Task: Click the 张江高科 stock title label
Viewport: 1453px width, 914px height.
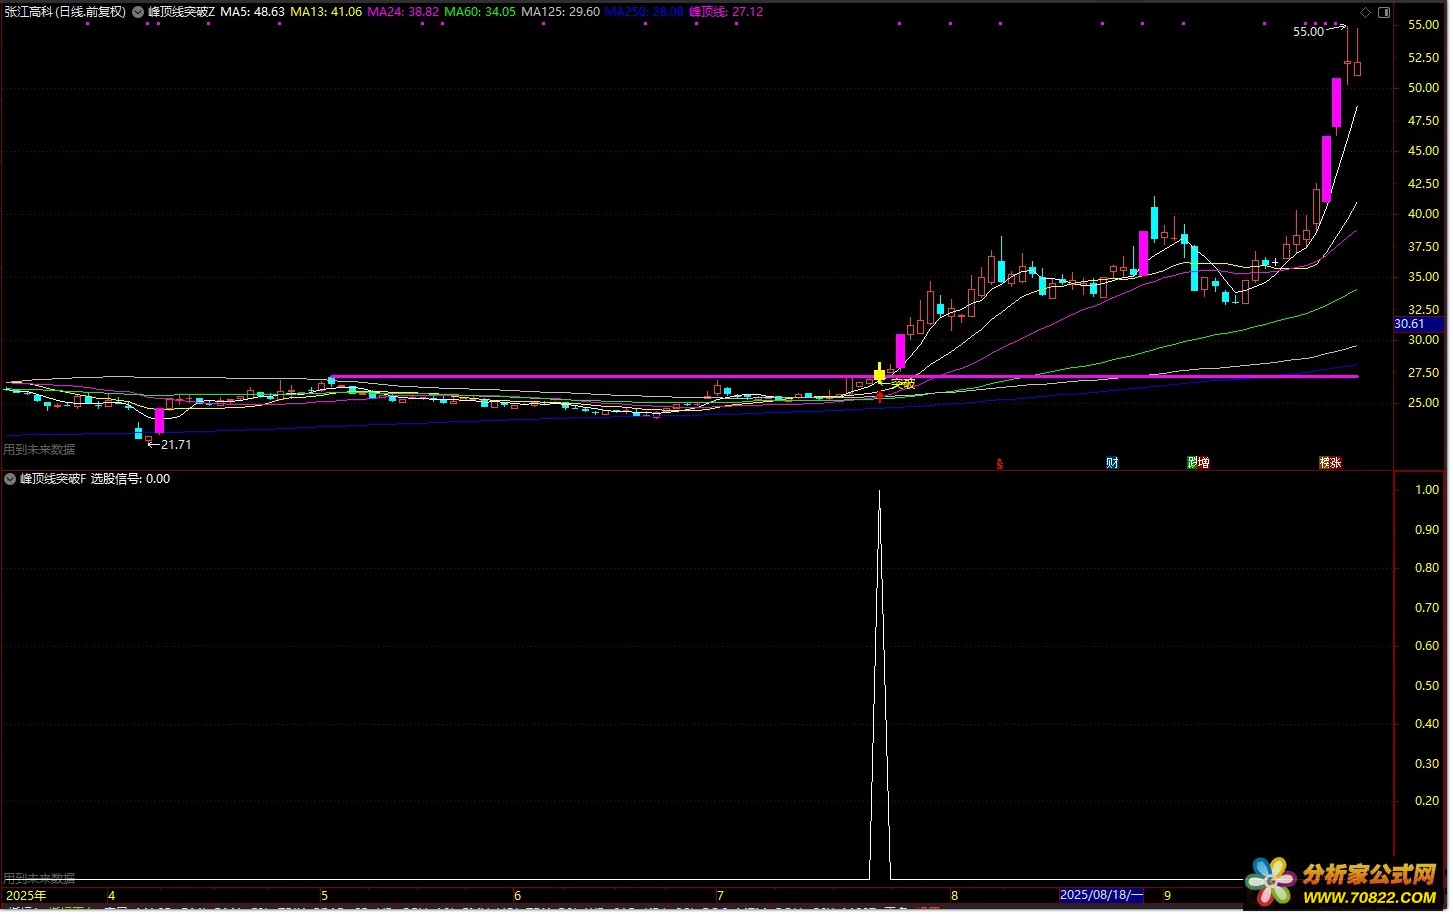Action: point(65,12)
